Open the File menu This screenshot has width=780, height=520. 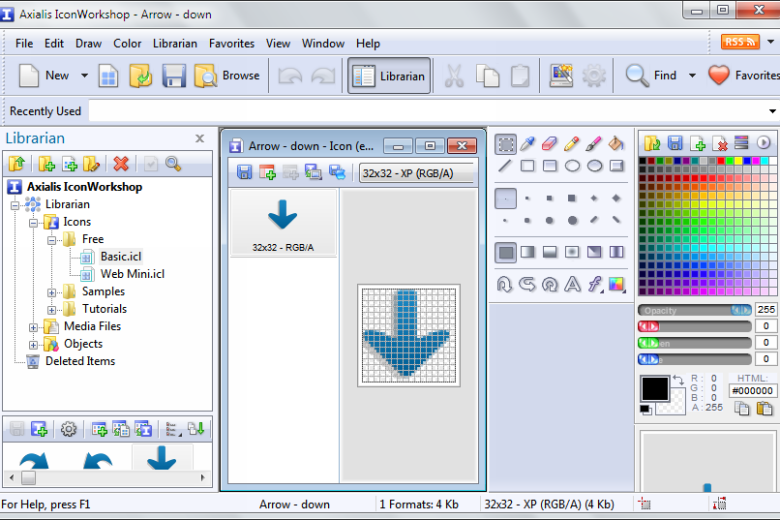(x=24, y=44)
